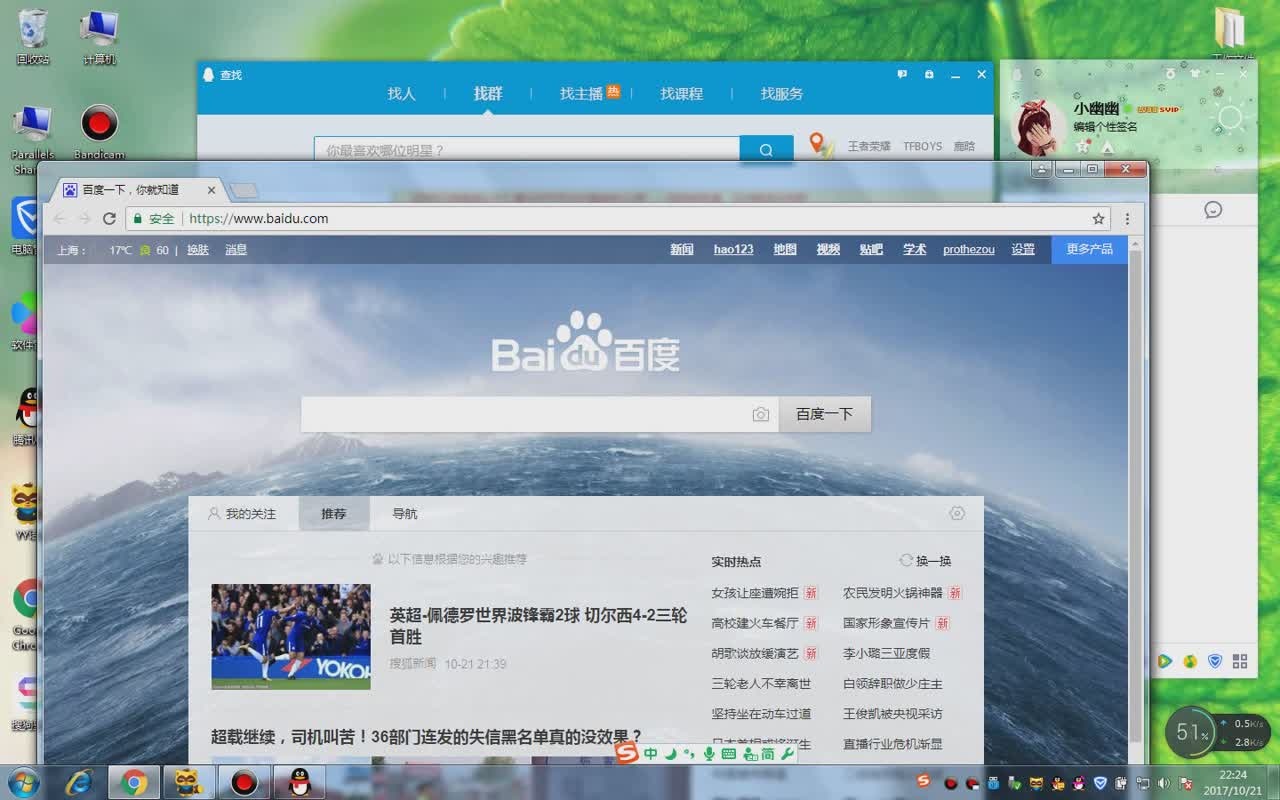Click the blue shield tray icon
The height and width of the screenshot is (800, 1280).
click(1101, 782)
